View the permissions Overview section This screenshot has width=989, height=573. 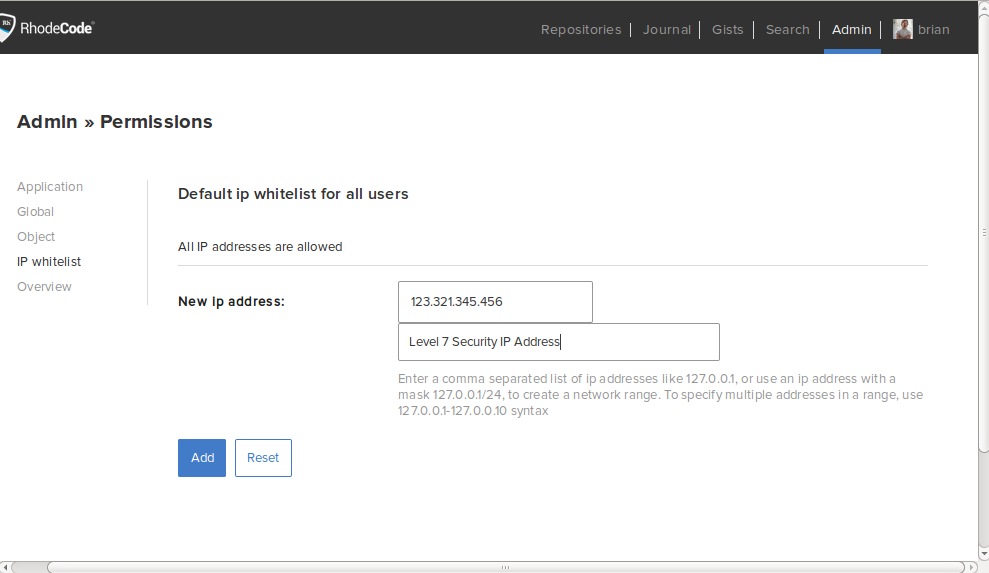pyautogui.click(x=44, y=287)
